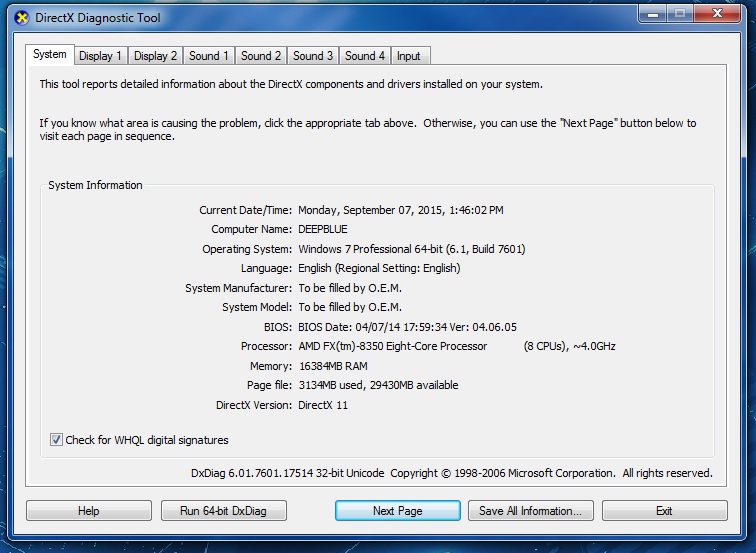Click the BIOS Date value text
This screenshot has width=756, height=553.
click(x=407, y=327)
